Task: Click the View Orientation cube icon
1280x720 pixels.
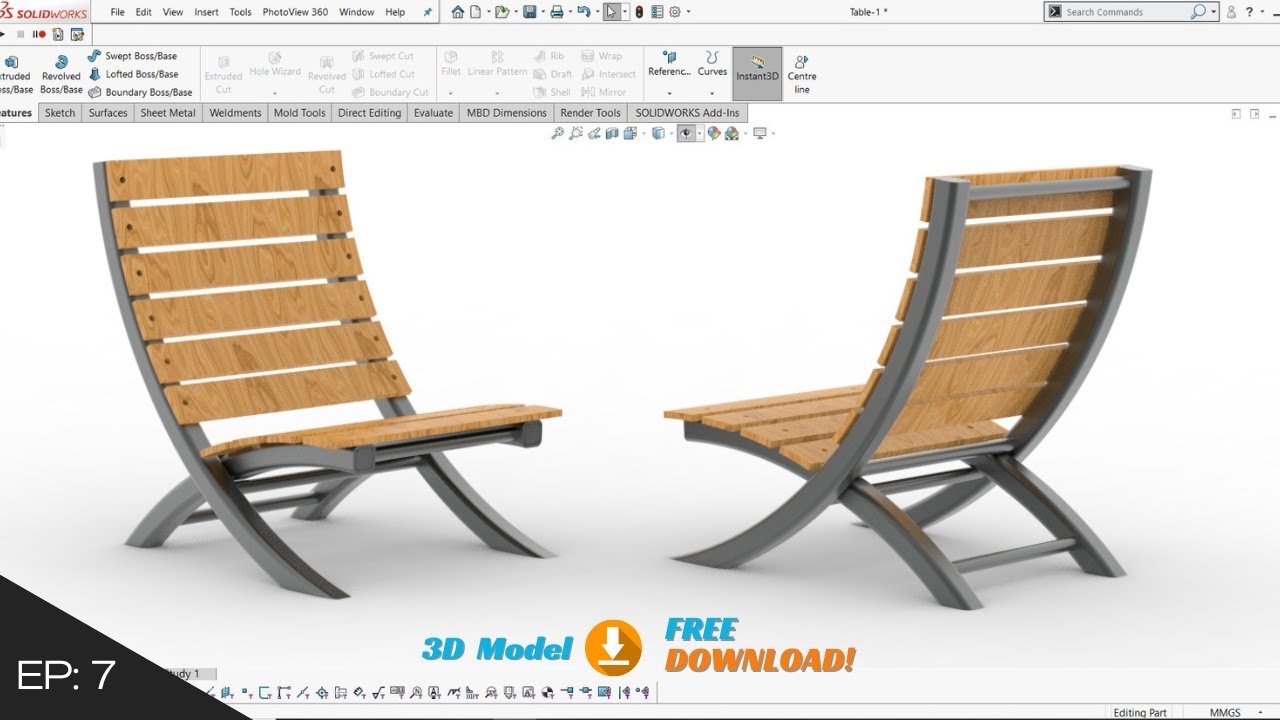Action: [x=630, y=133]
